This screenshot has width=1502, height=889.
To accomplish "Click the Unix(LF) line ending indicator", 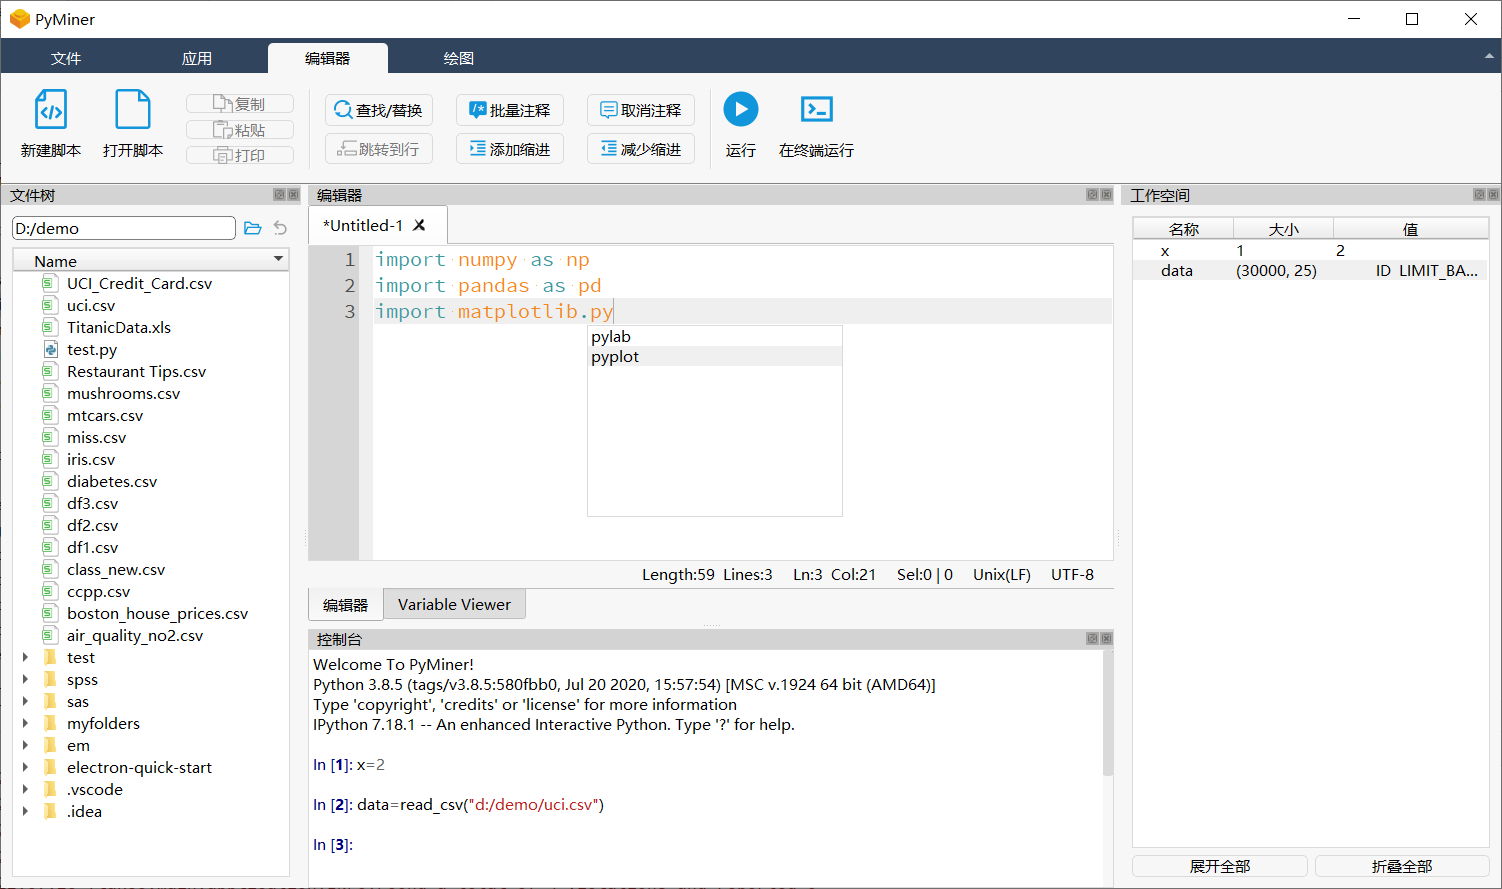I will tap(1002, 575).
